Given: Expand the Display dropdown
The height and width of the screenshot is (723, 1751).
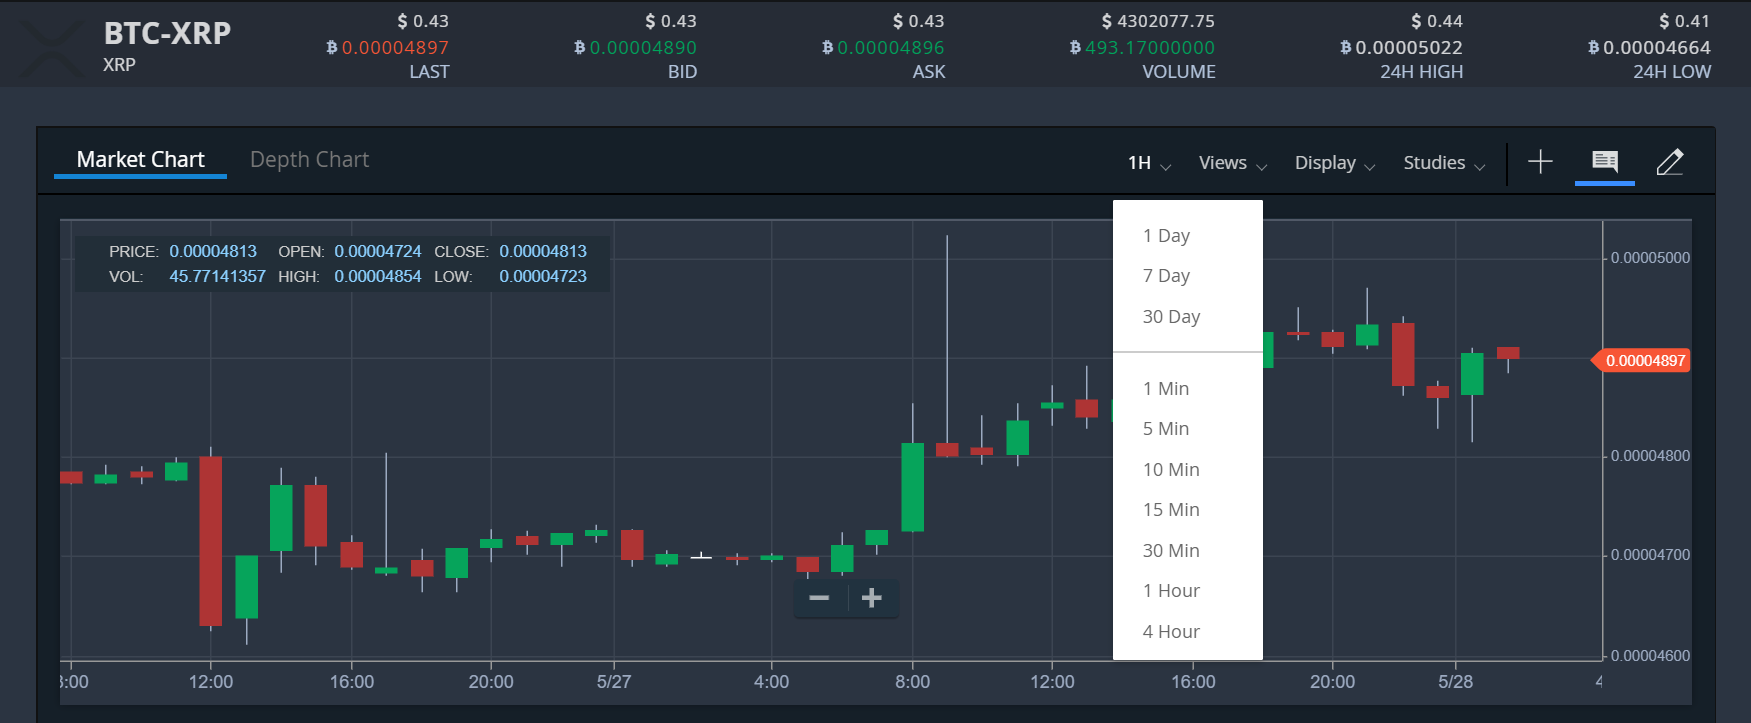Looking at the screenshot, I should coord(1335,163).
